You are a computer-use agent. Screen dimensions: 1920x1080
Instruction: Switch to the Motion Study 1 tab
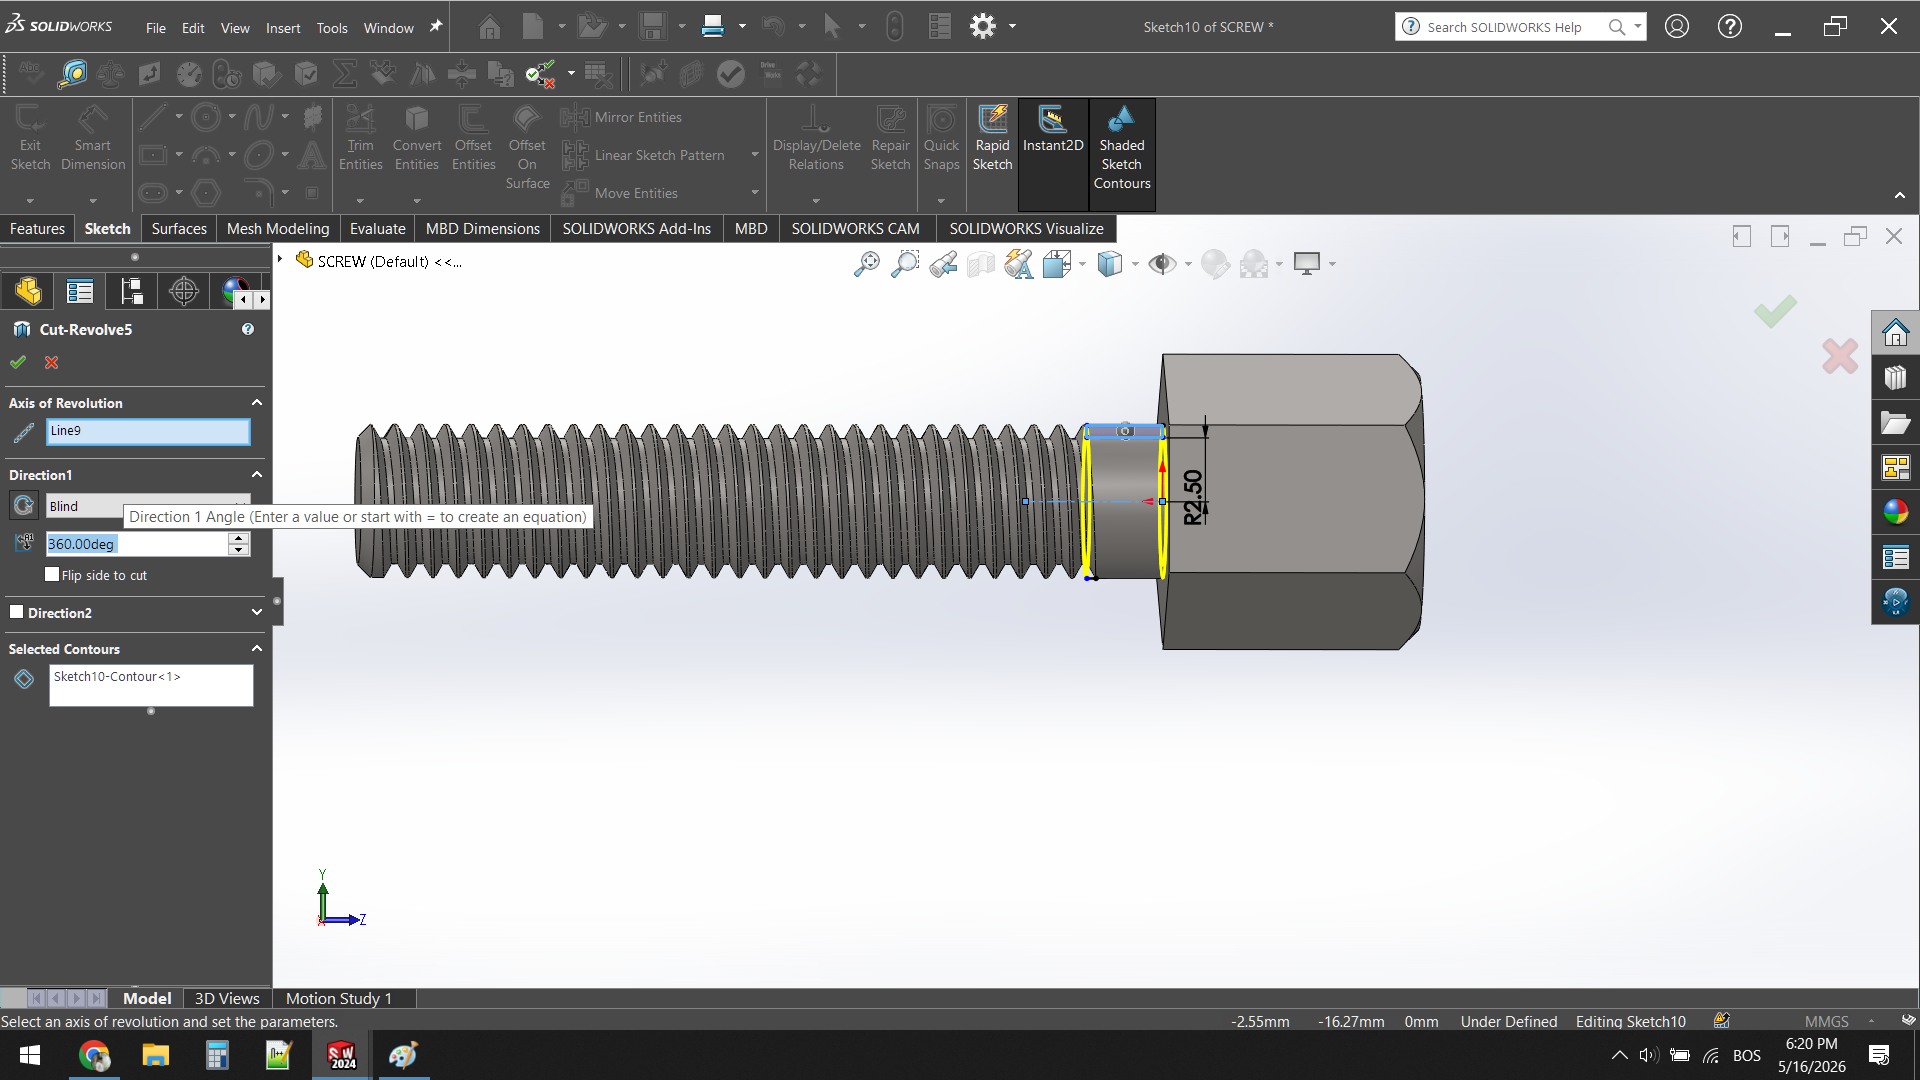(x=339, y=998)
